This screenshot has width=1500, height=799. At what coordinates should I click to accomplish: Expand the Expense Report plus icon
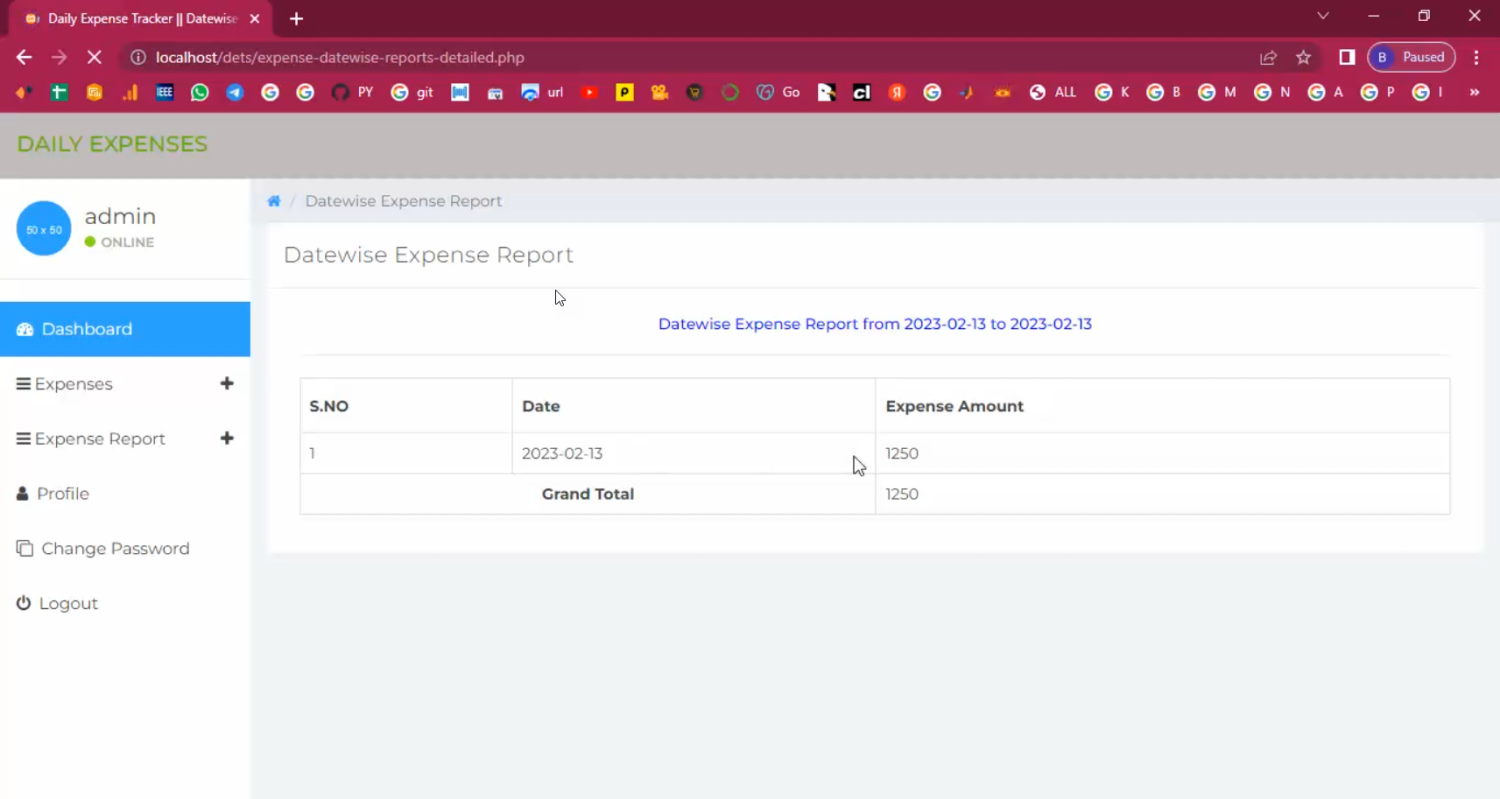[x=227, y=439]
